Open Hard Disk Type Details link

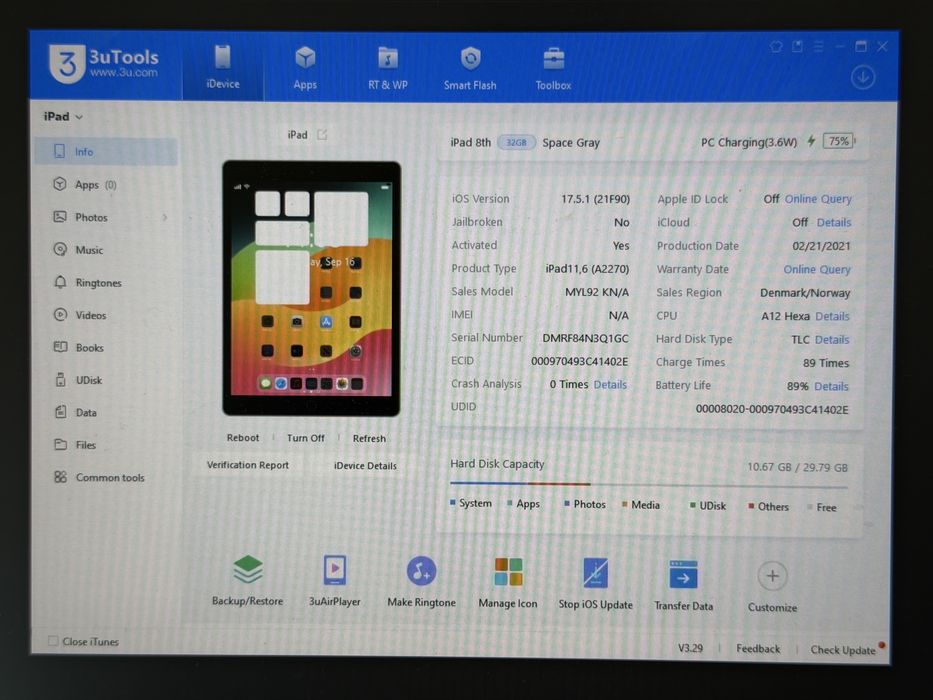tap(832, 339)
